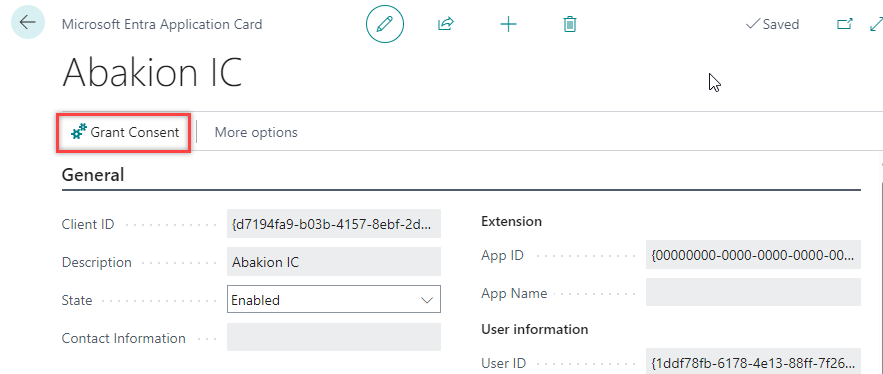The image size is (883, 374).
Task: Collapse the General section header
Action: click(93, 175)
